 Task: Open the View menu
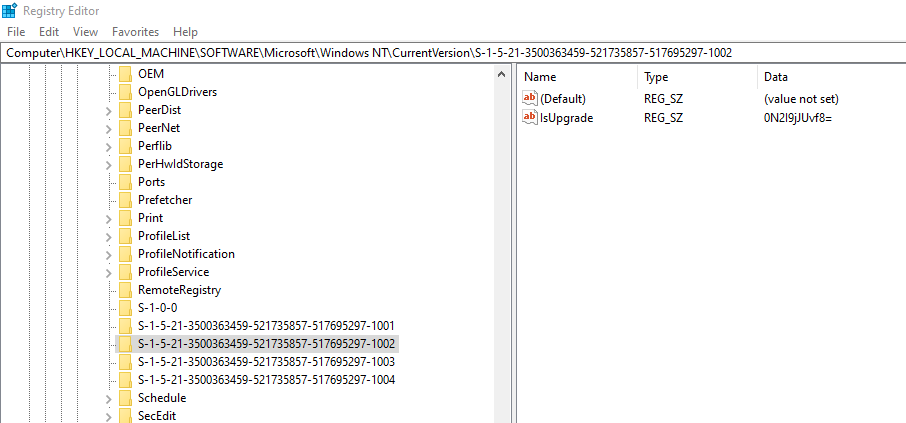click(86, 32)
